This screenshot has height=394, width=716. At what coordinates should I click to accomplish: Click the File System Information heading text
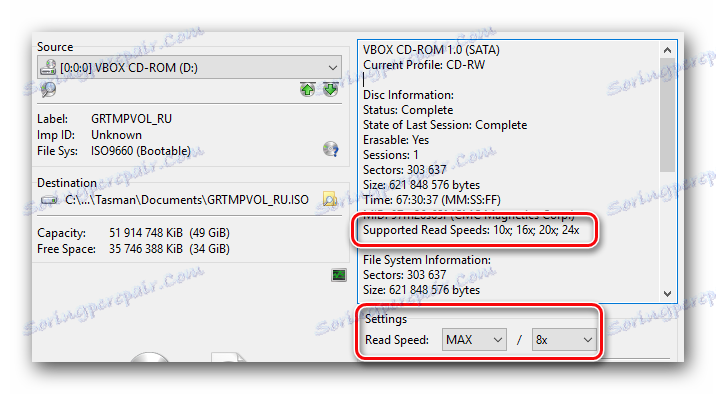426,260
